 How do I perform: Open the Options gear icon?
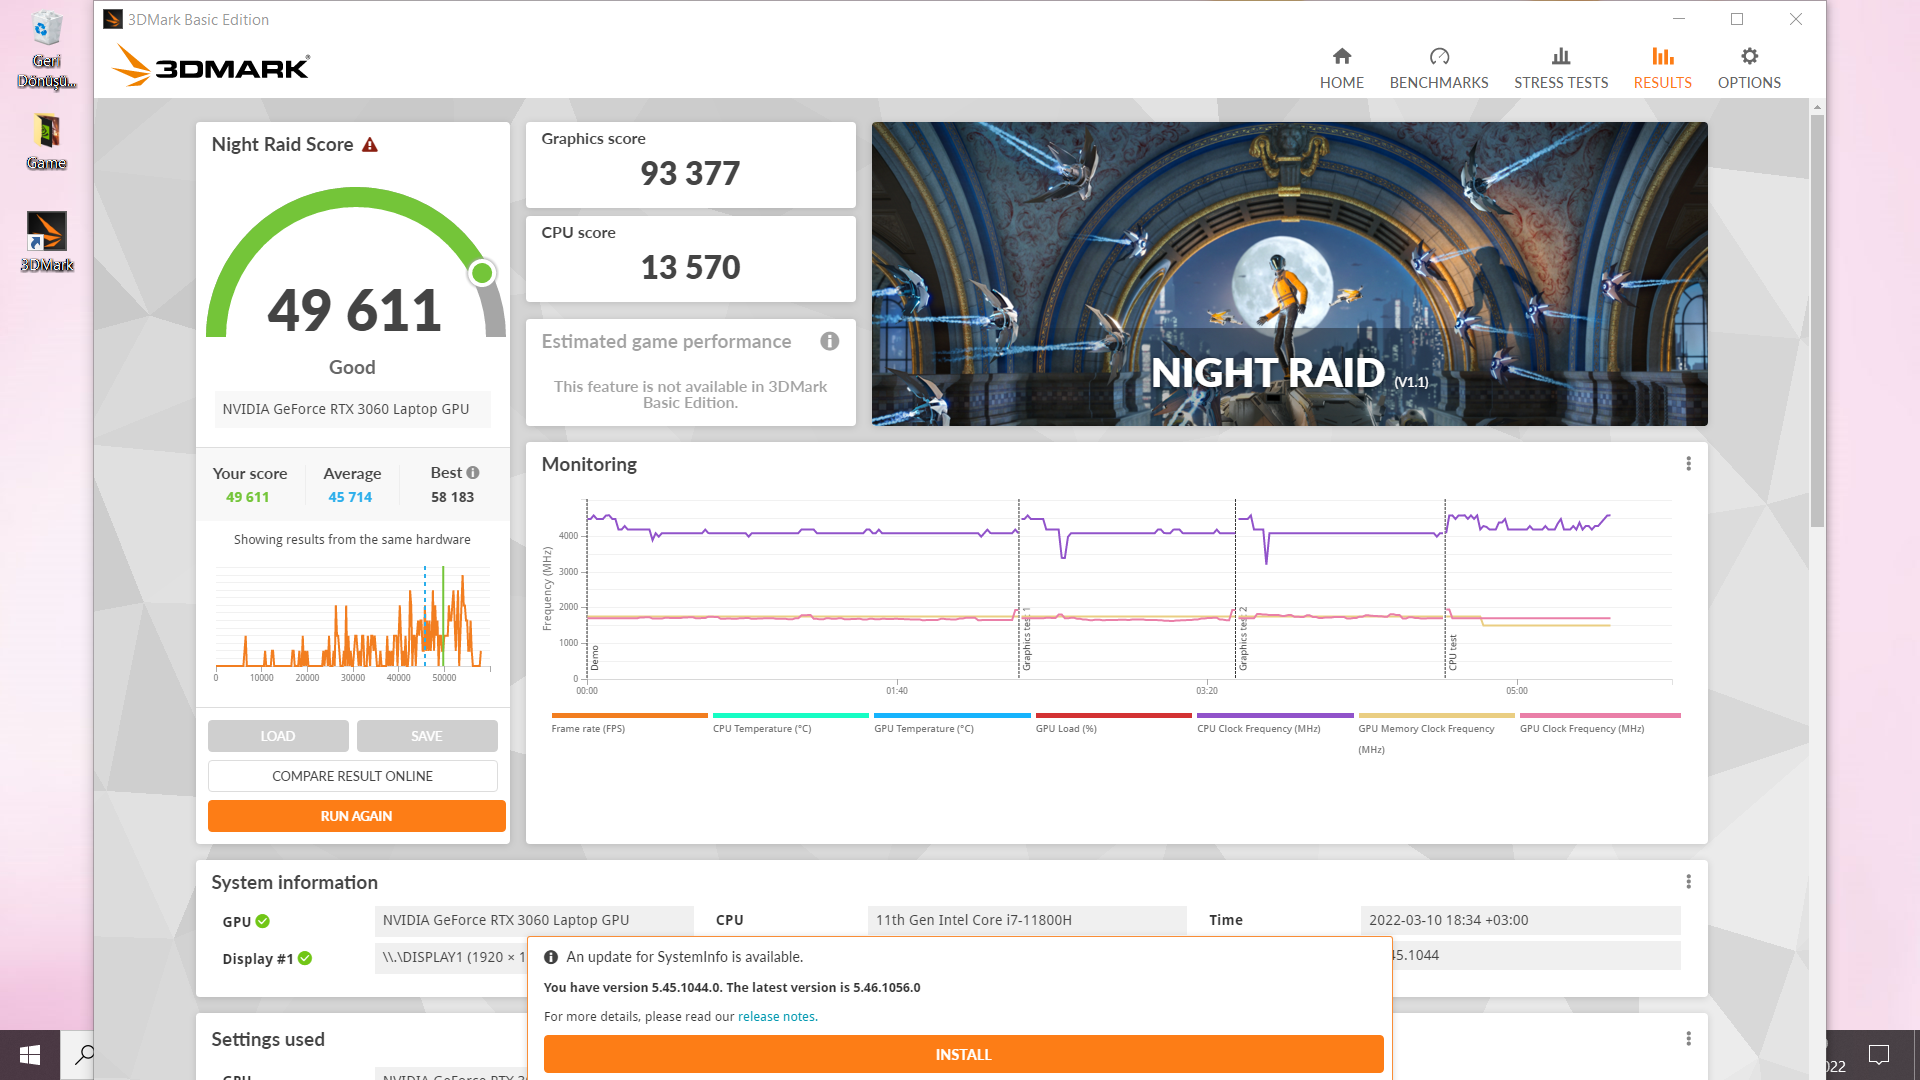(x=1748, y=57)
